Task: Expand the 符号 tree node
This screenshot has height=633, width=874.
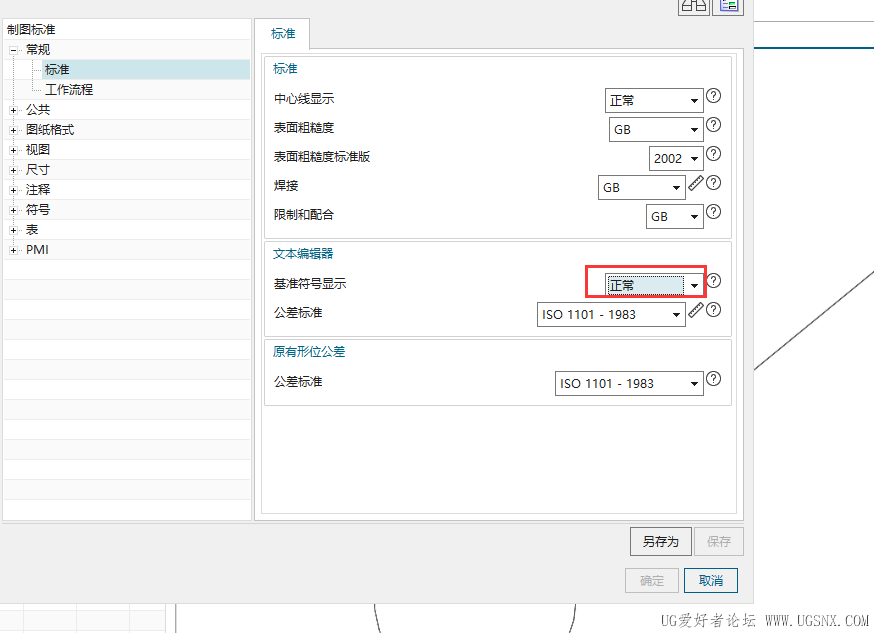Action: (x=13, y=211)
